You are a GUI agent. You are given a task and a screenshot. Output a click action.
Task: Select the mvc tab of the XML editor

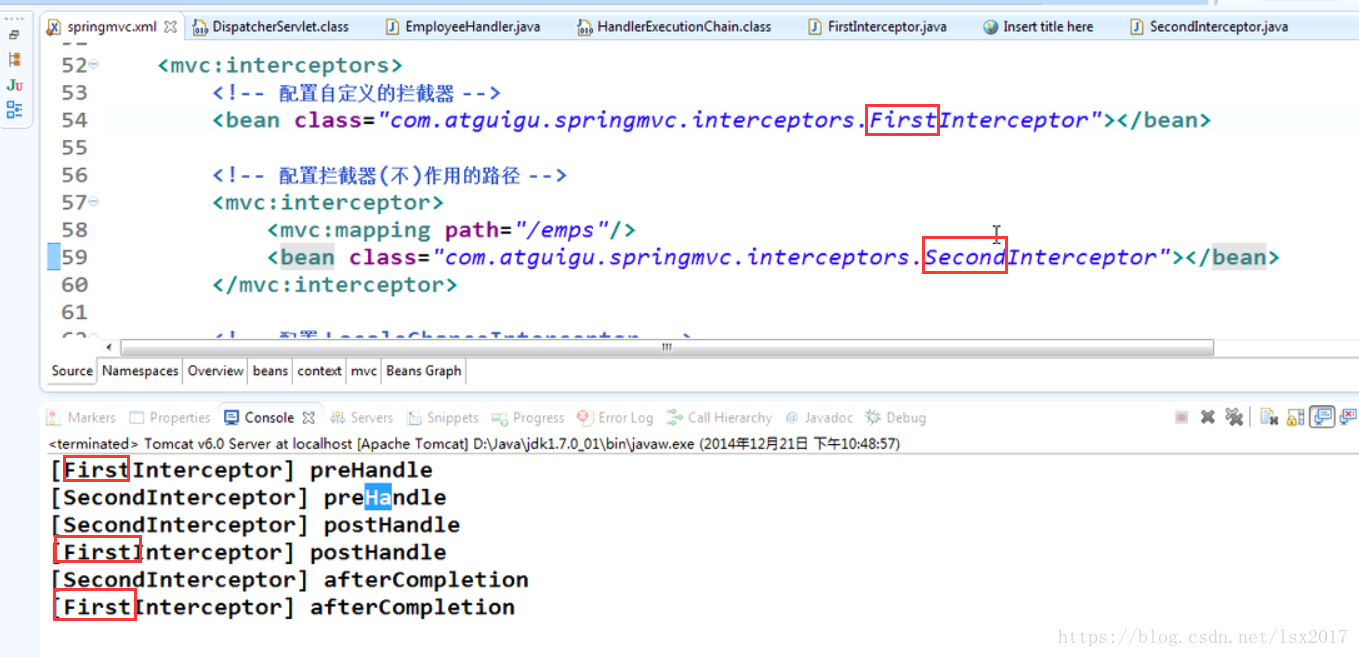(x=363, y=371)
